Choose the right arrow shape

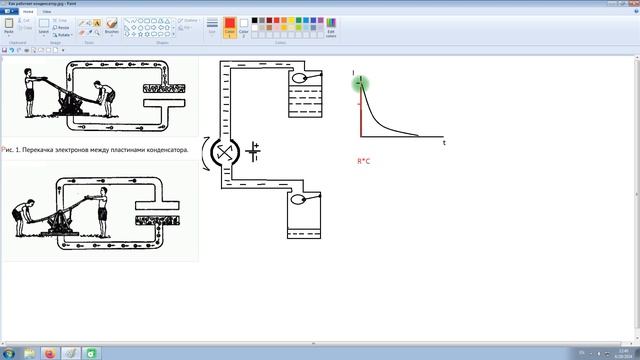click(153, 28)
